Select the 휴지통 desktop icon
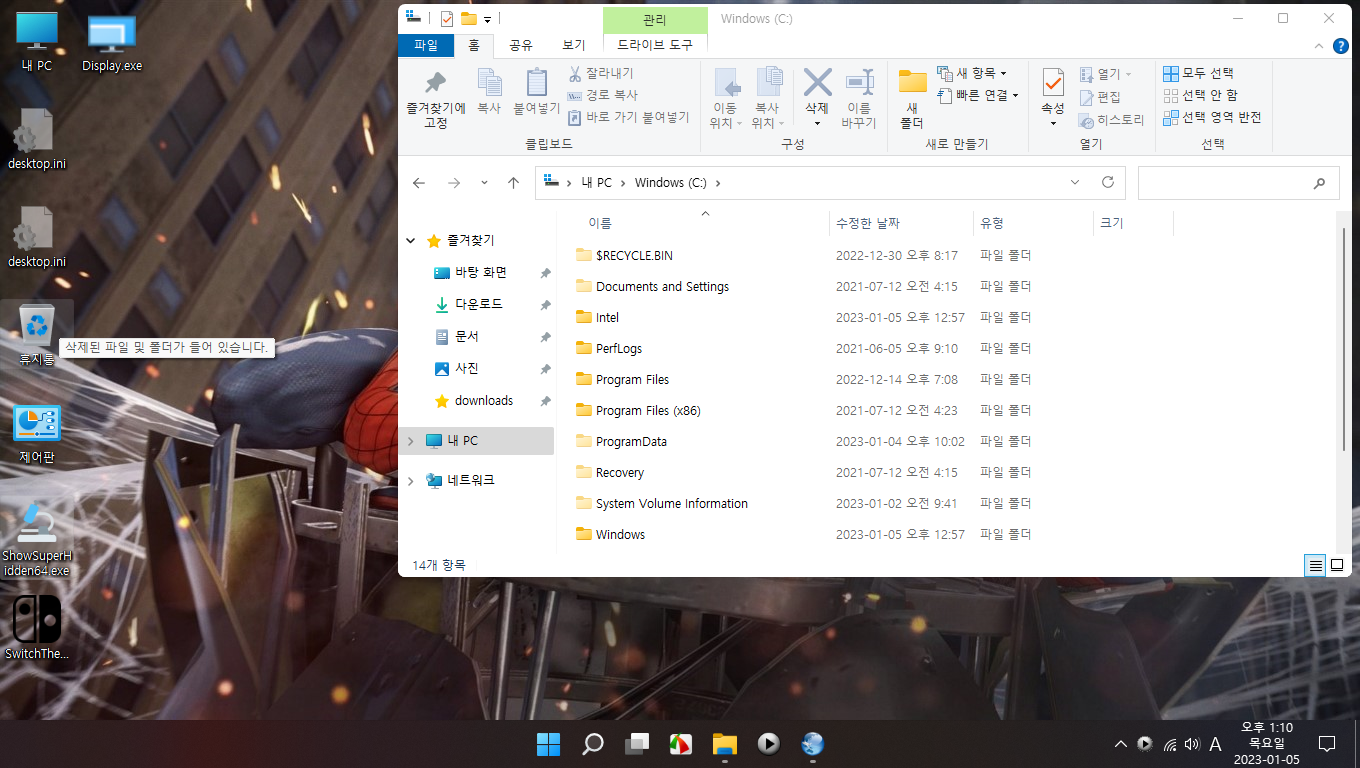The width and height of the screenshot is (1360, 768). click(x=37, y=335)
